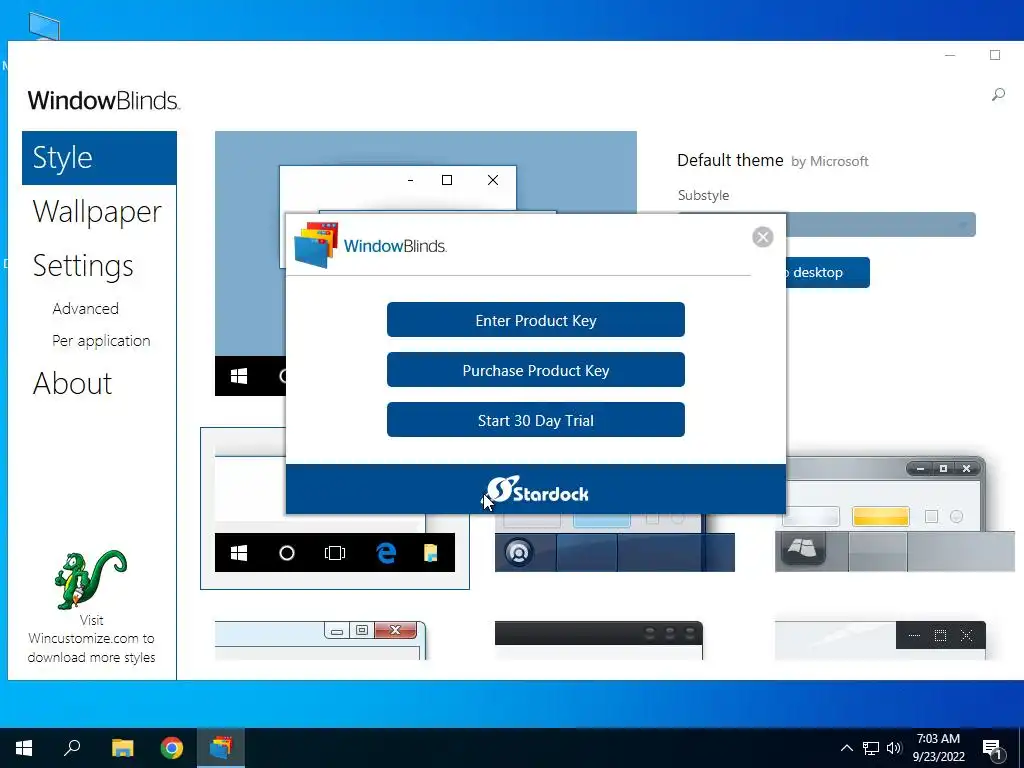Click WindowBlinds taskbar icon
Screen dimensions: 1024x768
coord(221,748)
